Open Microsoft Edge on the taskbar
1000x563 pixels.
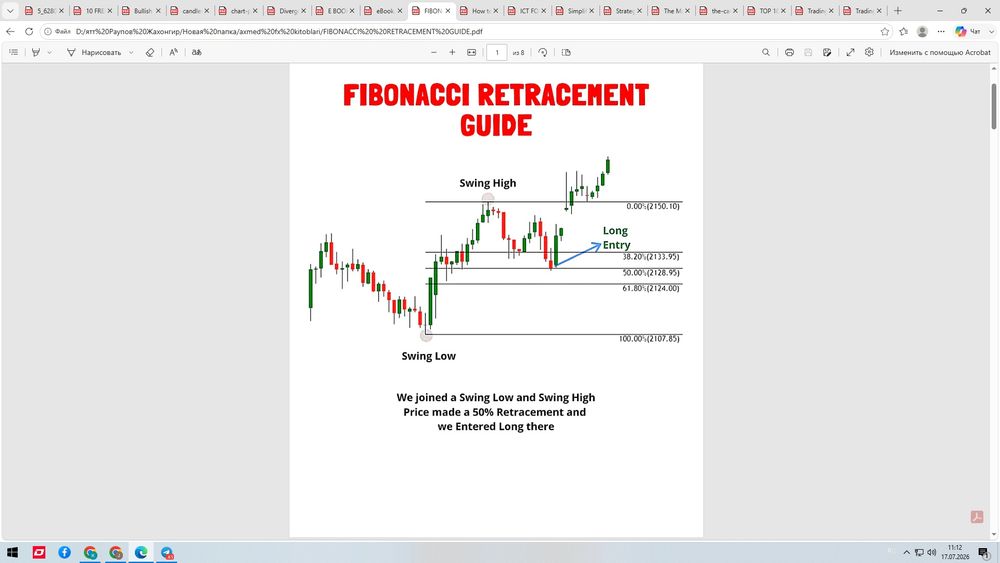click(x=141, y=552)
